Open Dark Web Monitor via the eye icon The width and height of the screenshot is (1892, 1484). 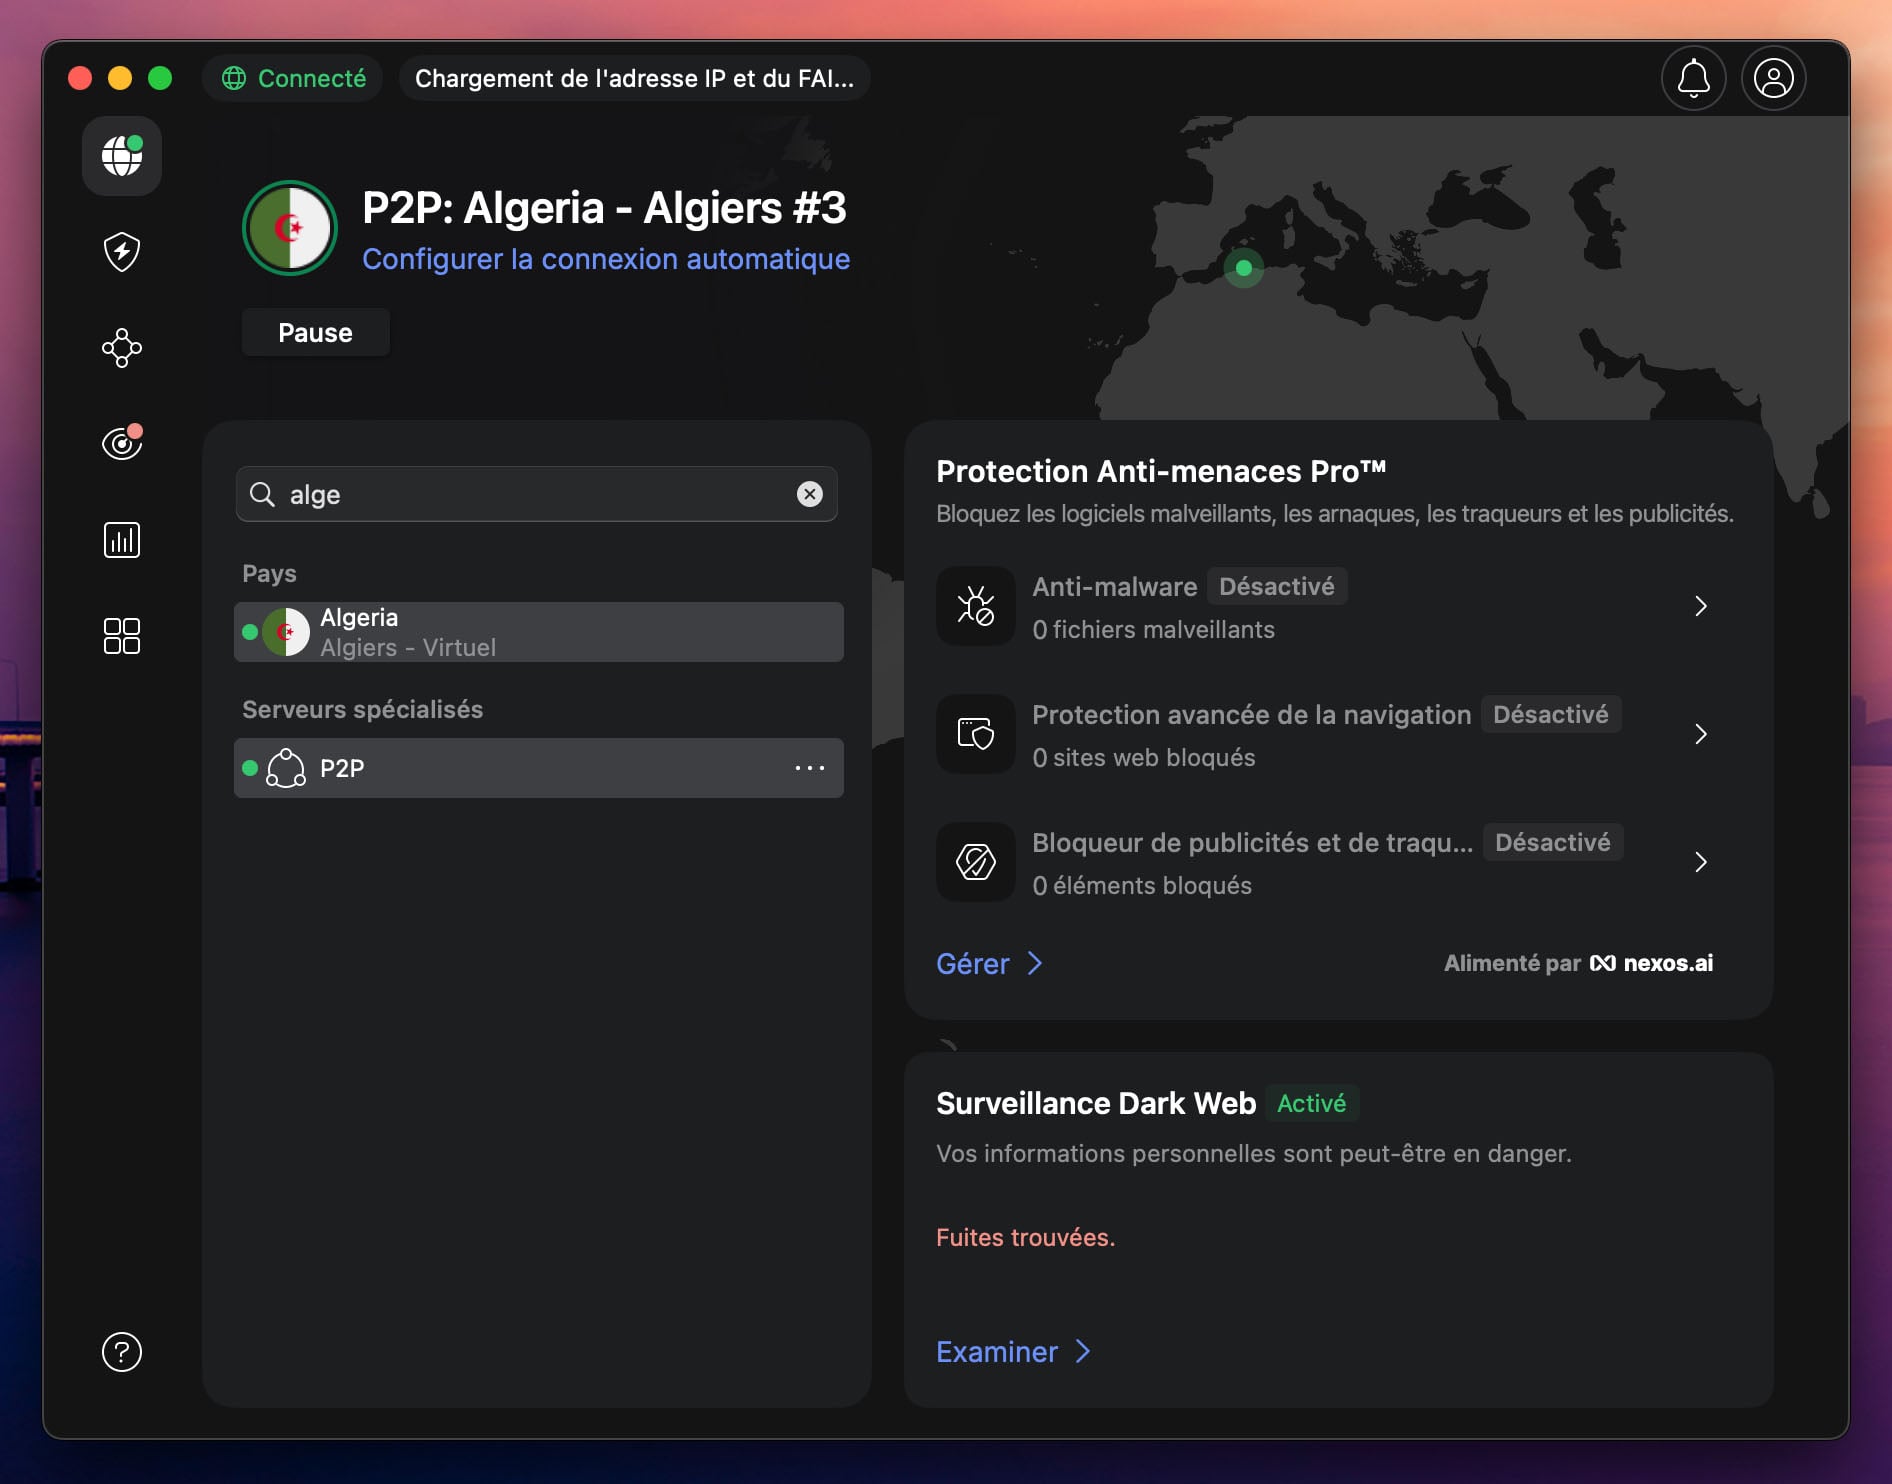121,443
